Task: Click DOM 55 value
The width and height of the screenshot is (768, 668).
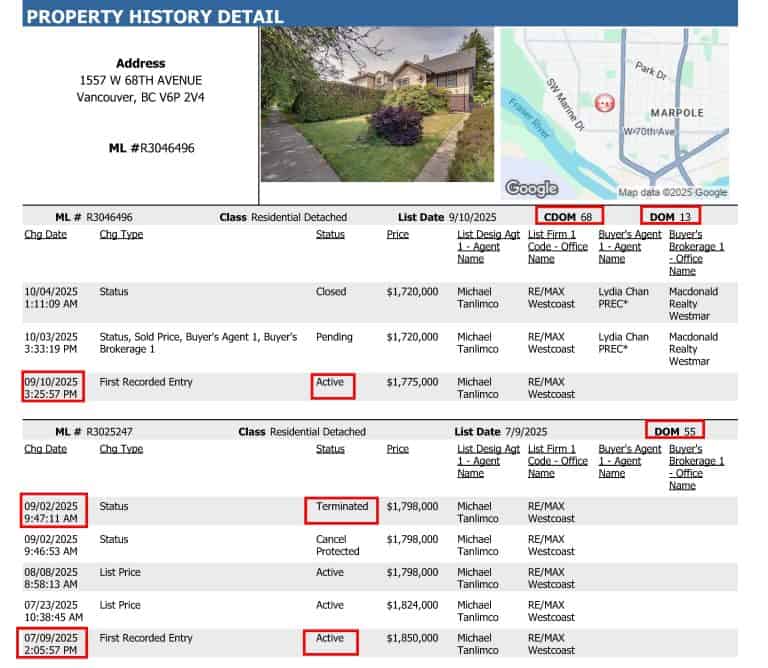Action: (675, 431)
